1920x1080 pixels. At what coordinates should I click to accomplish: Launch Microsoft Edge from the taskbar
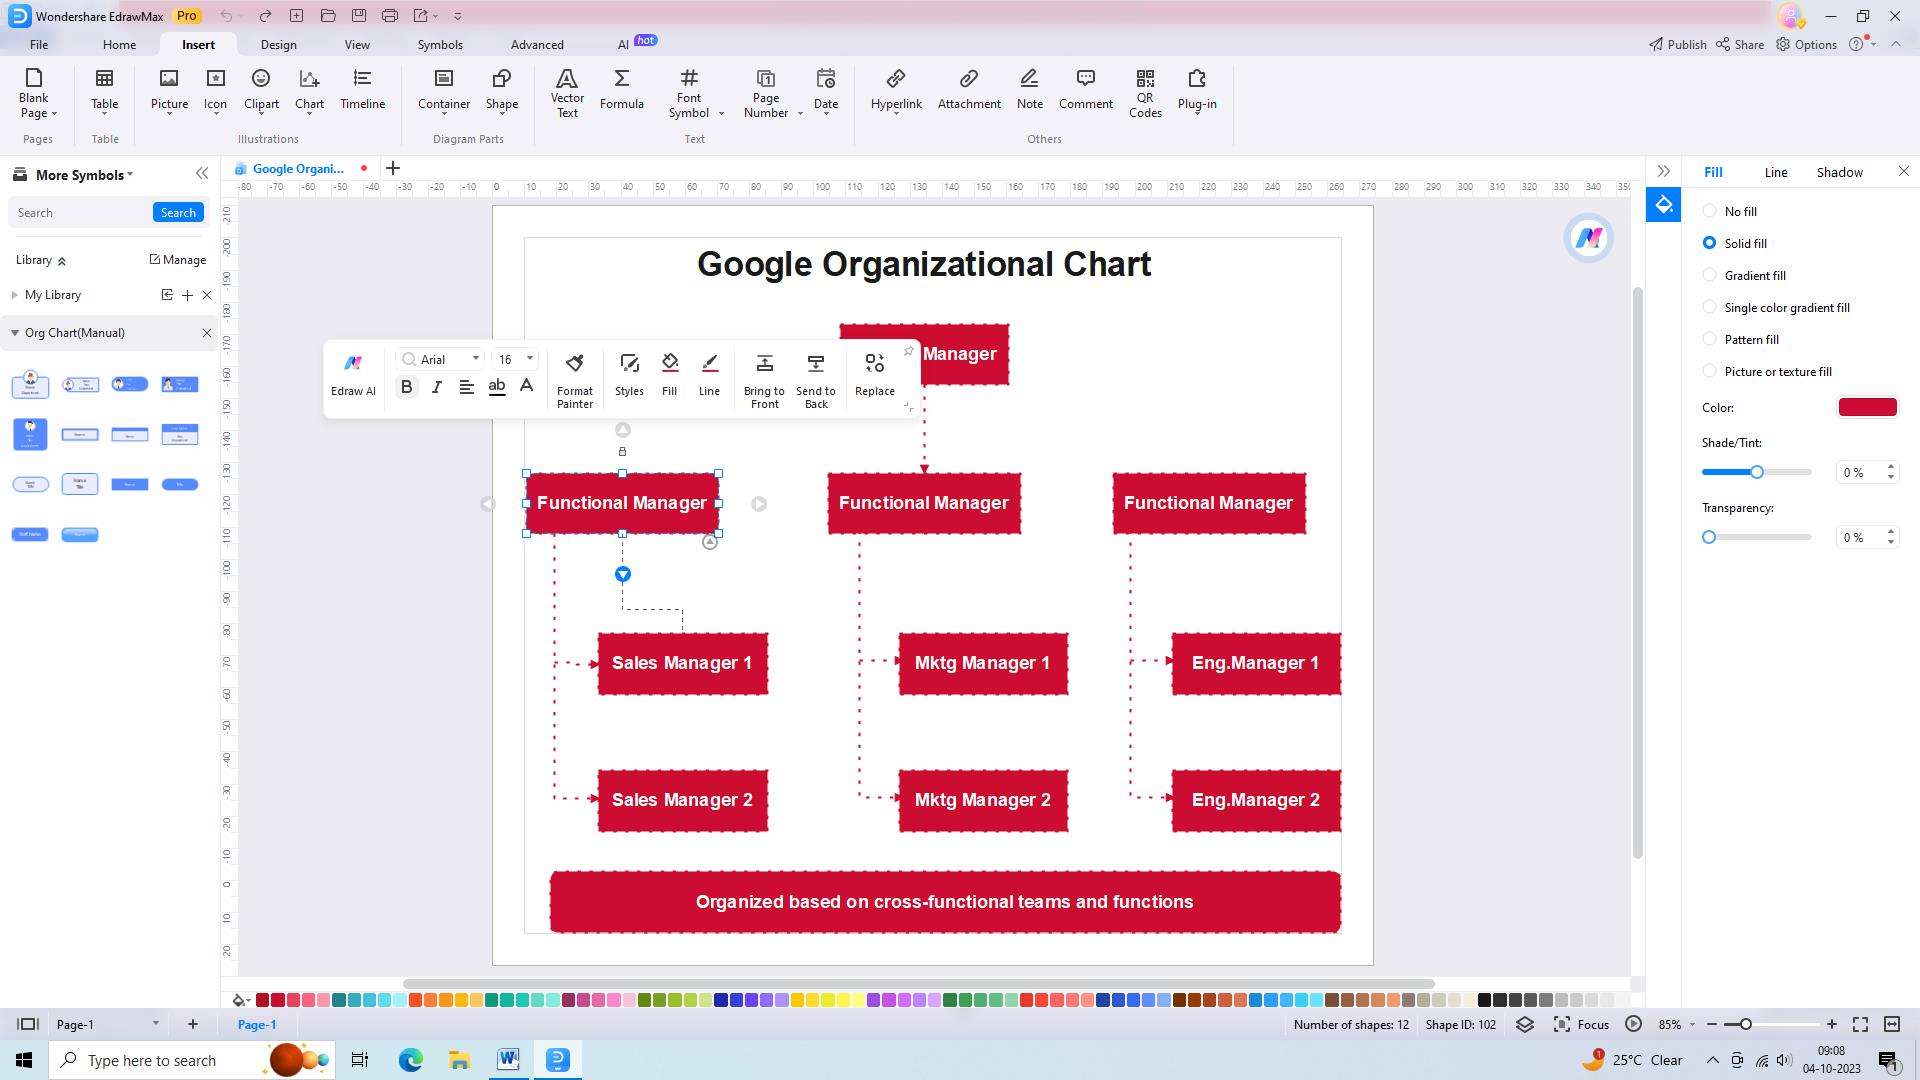point(410,1060)
